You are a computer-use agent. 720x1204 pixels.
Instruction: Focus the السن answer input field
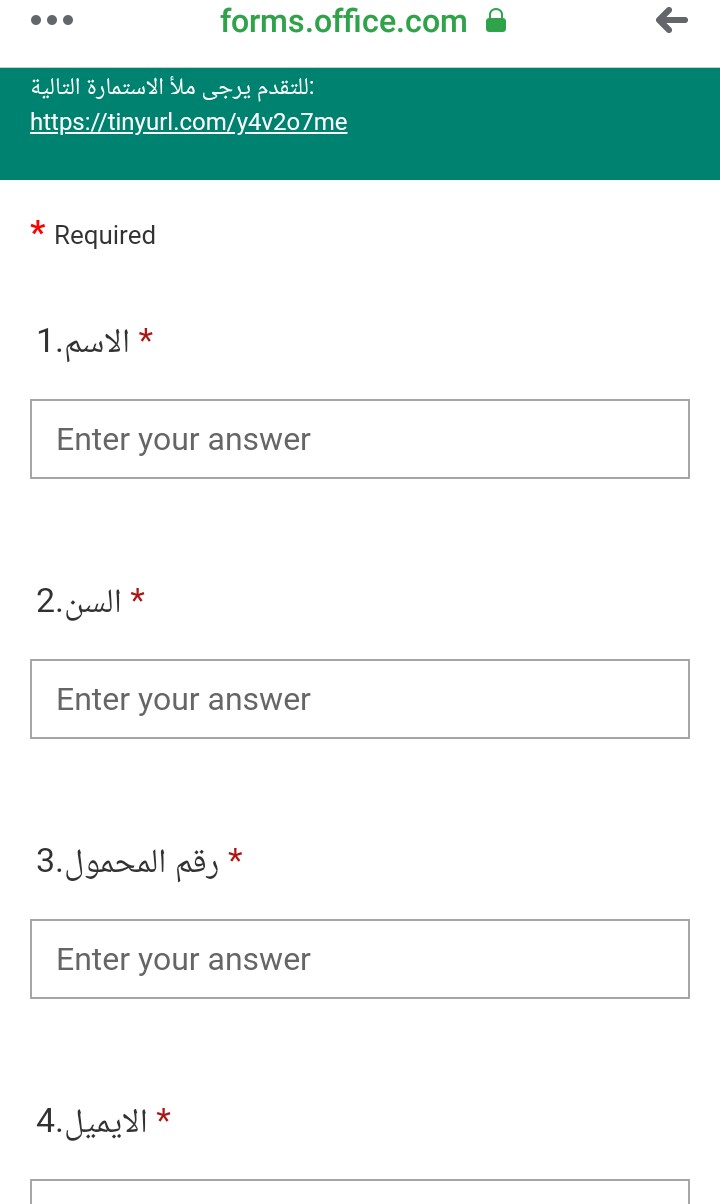click(360, 699)
